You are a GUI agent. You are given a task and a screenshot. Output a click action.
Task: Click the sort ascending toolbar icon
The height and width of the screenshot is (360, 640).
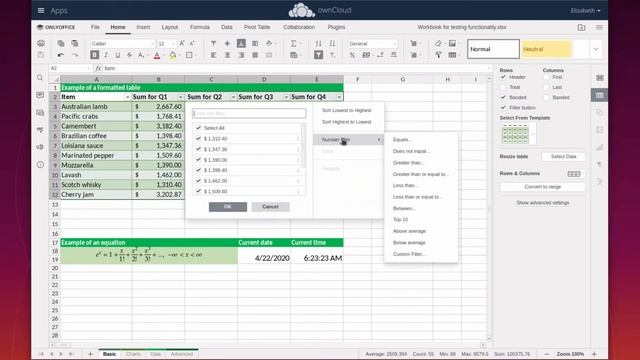point(318,43)
